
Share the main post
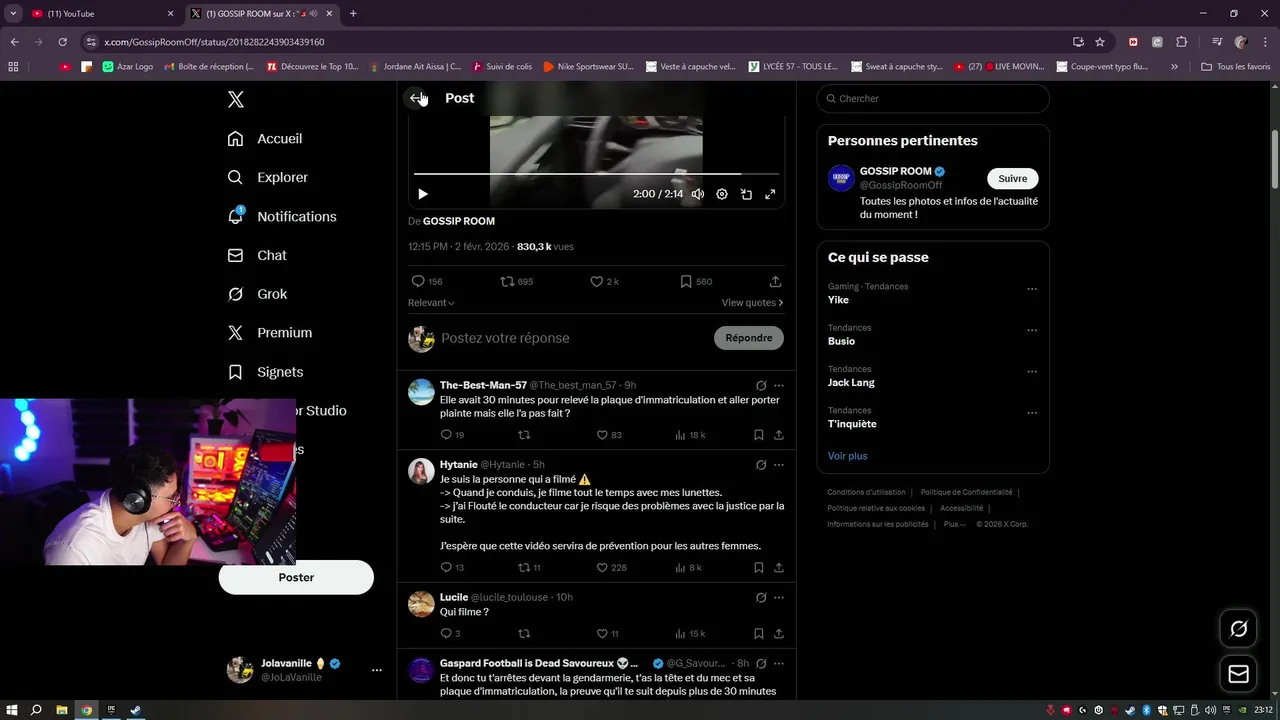pos(775,282)
